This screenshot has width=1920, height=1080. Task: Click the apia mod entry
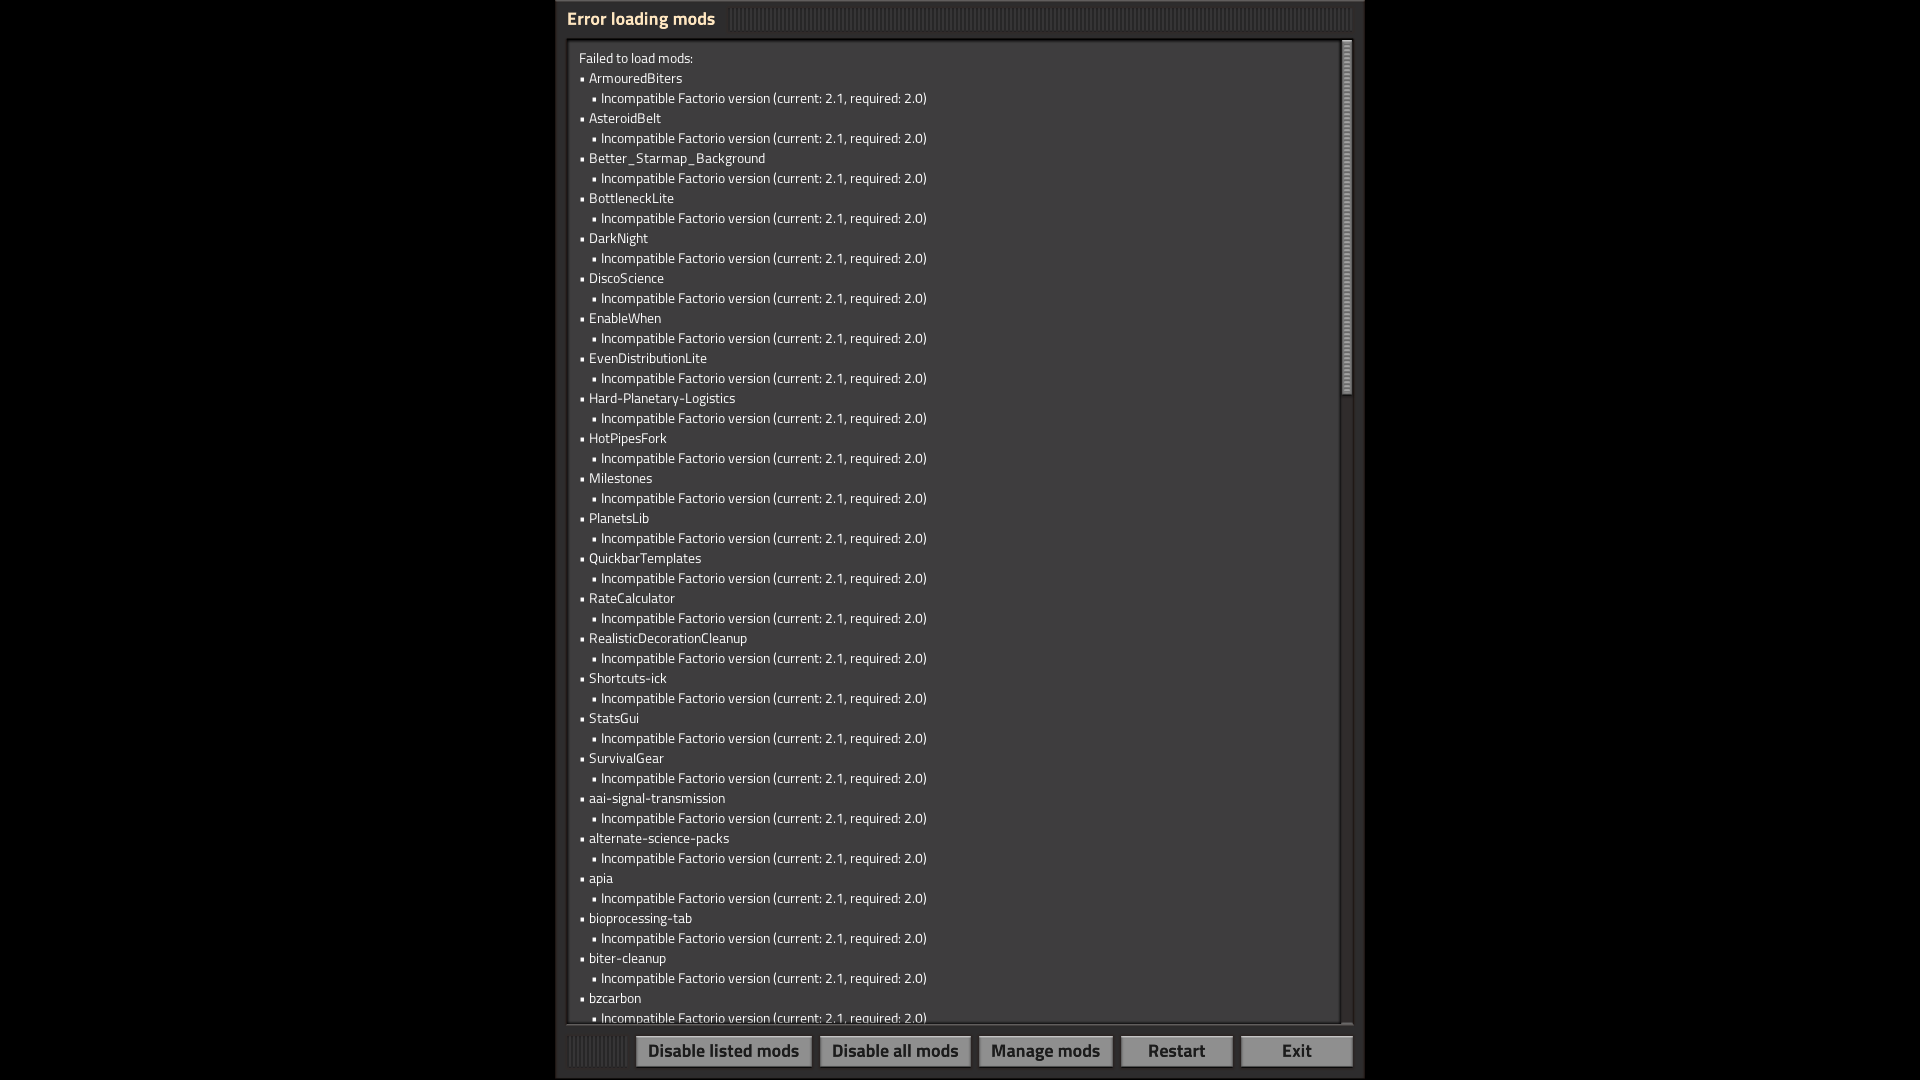(x=601, y=878)
